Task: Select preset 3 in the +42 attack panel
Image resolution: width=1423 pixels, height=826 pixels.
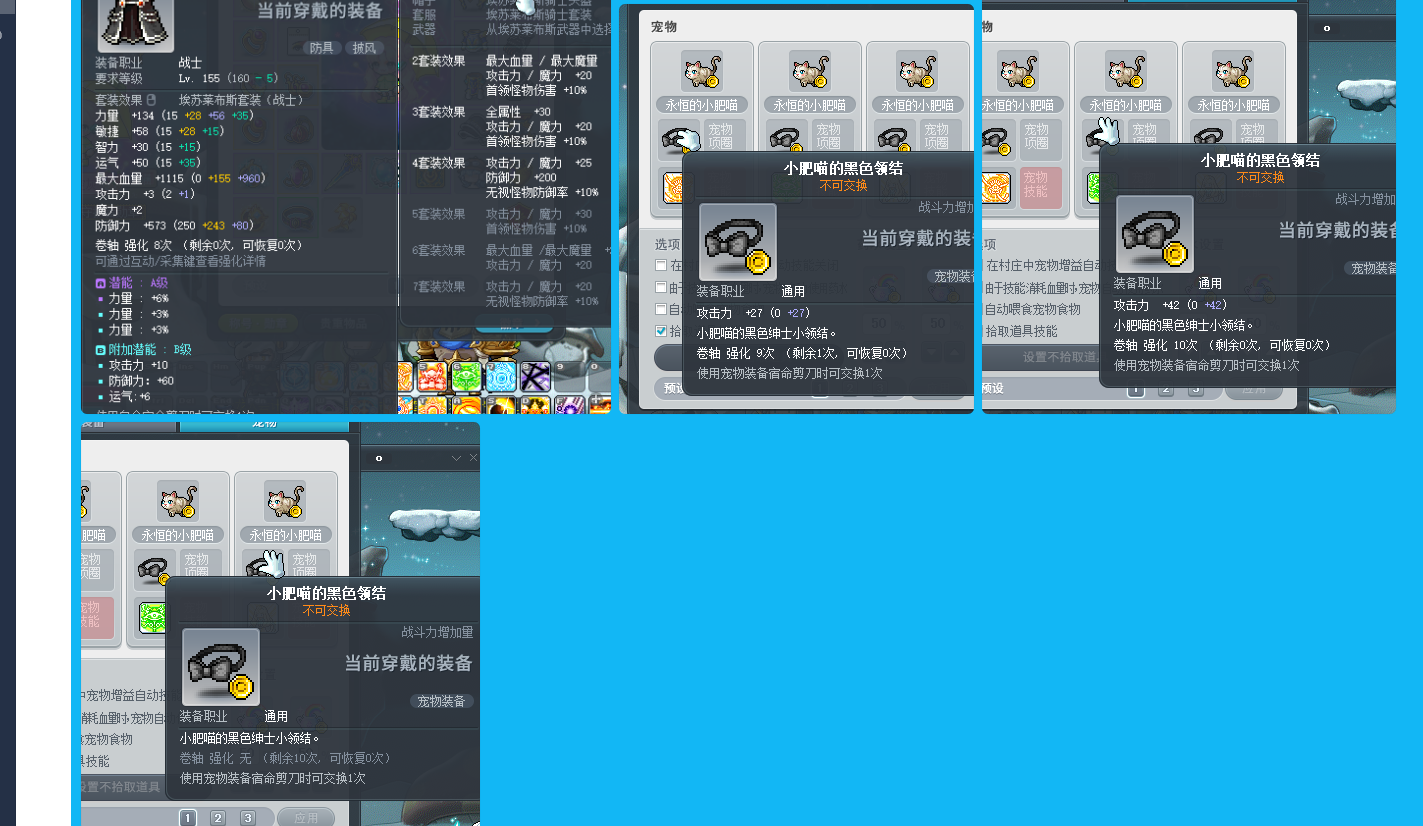Action: (x=1196, y=389)
